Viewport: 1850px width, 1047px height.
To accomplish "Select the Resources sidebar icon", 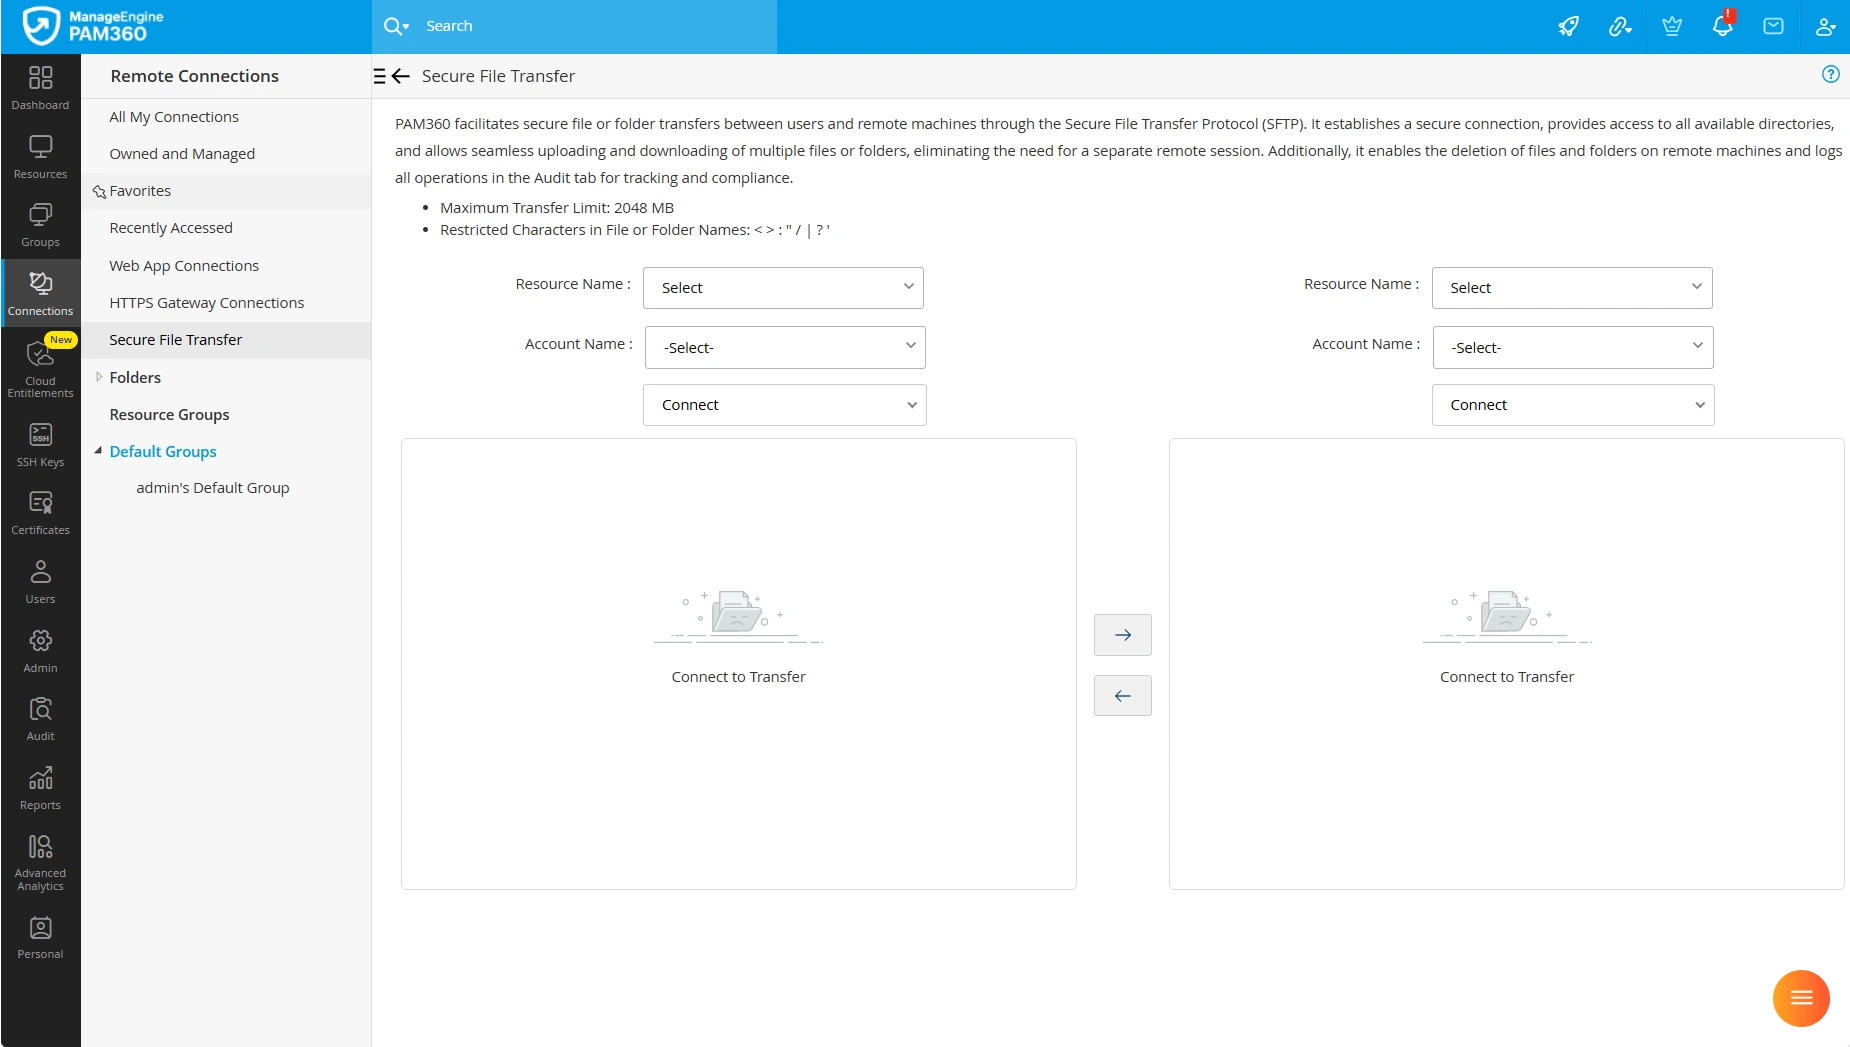I will pyautogui.click(x=40, y=157).
